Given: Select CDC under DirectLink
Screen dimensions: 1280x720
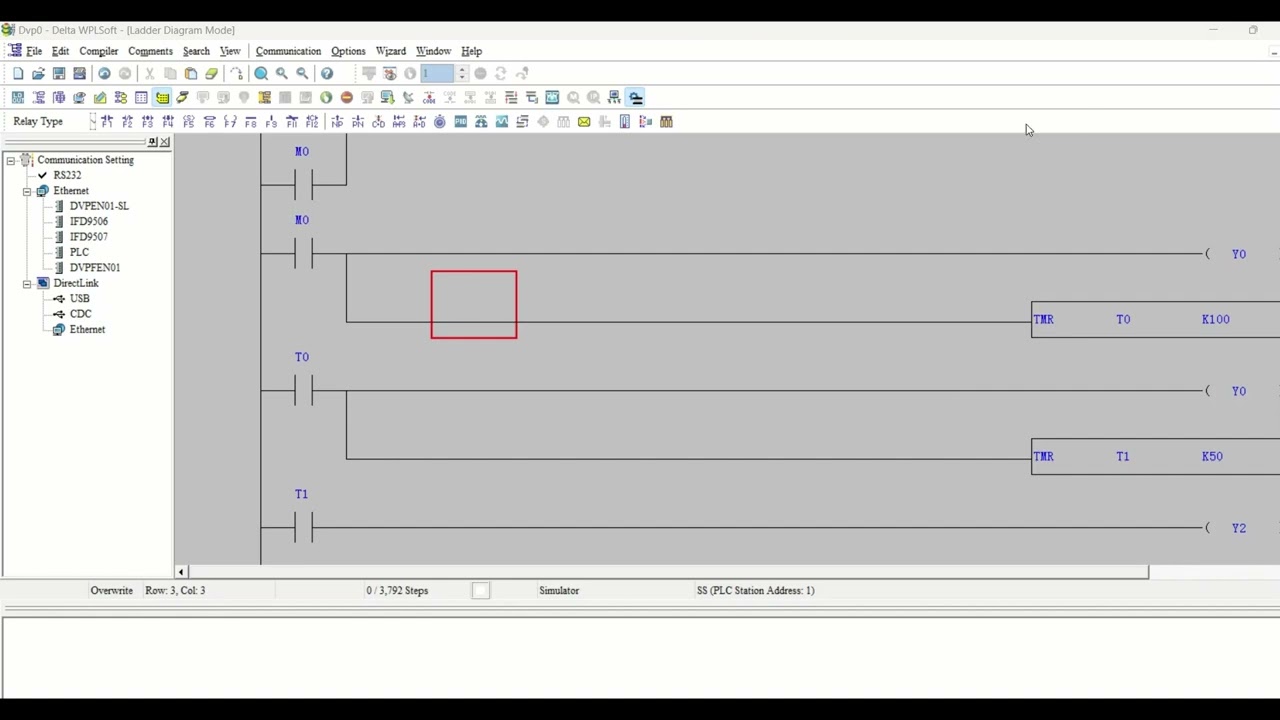Looking at the screenshot, I should (x=80, y=314).
